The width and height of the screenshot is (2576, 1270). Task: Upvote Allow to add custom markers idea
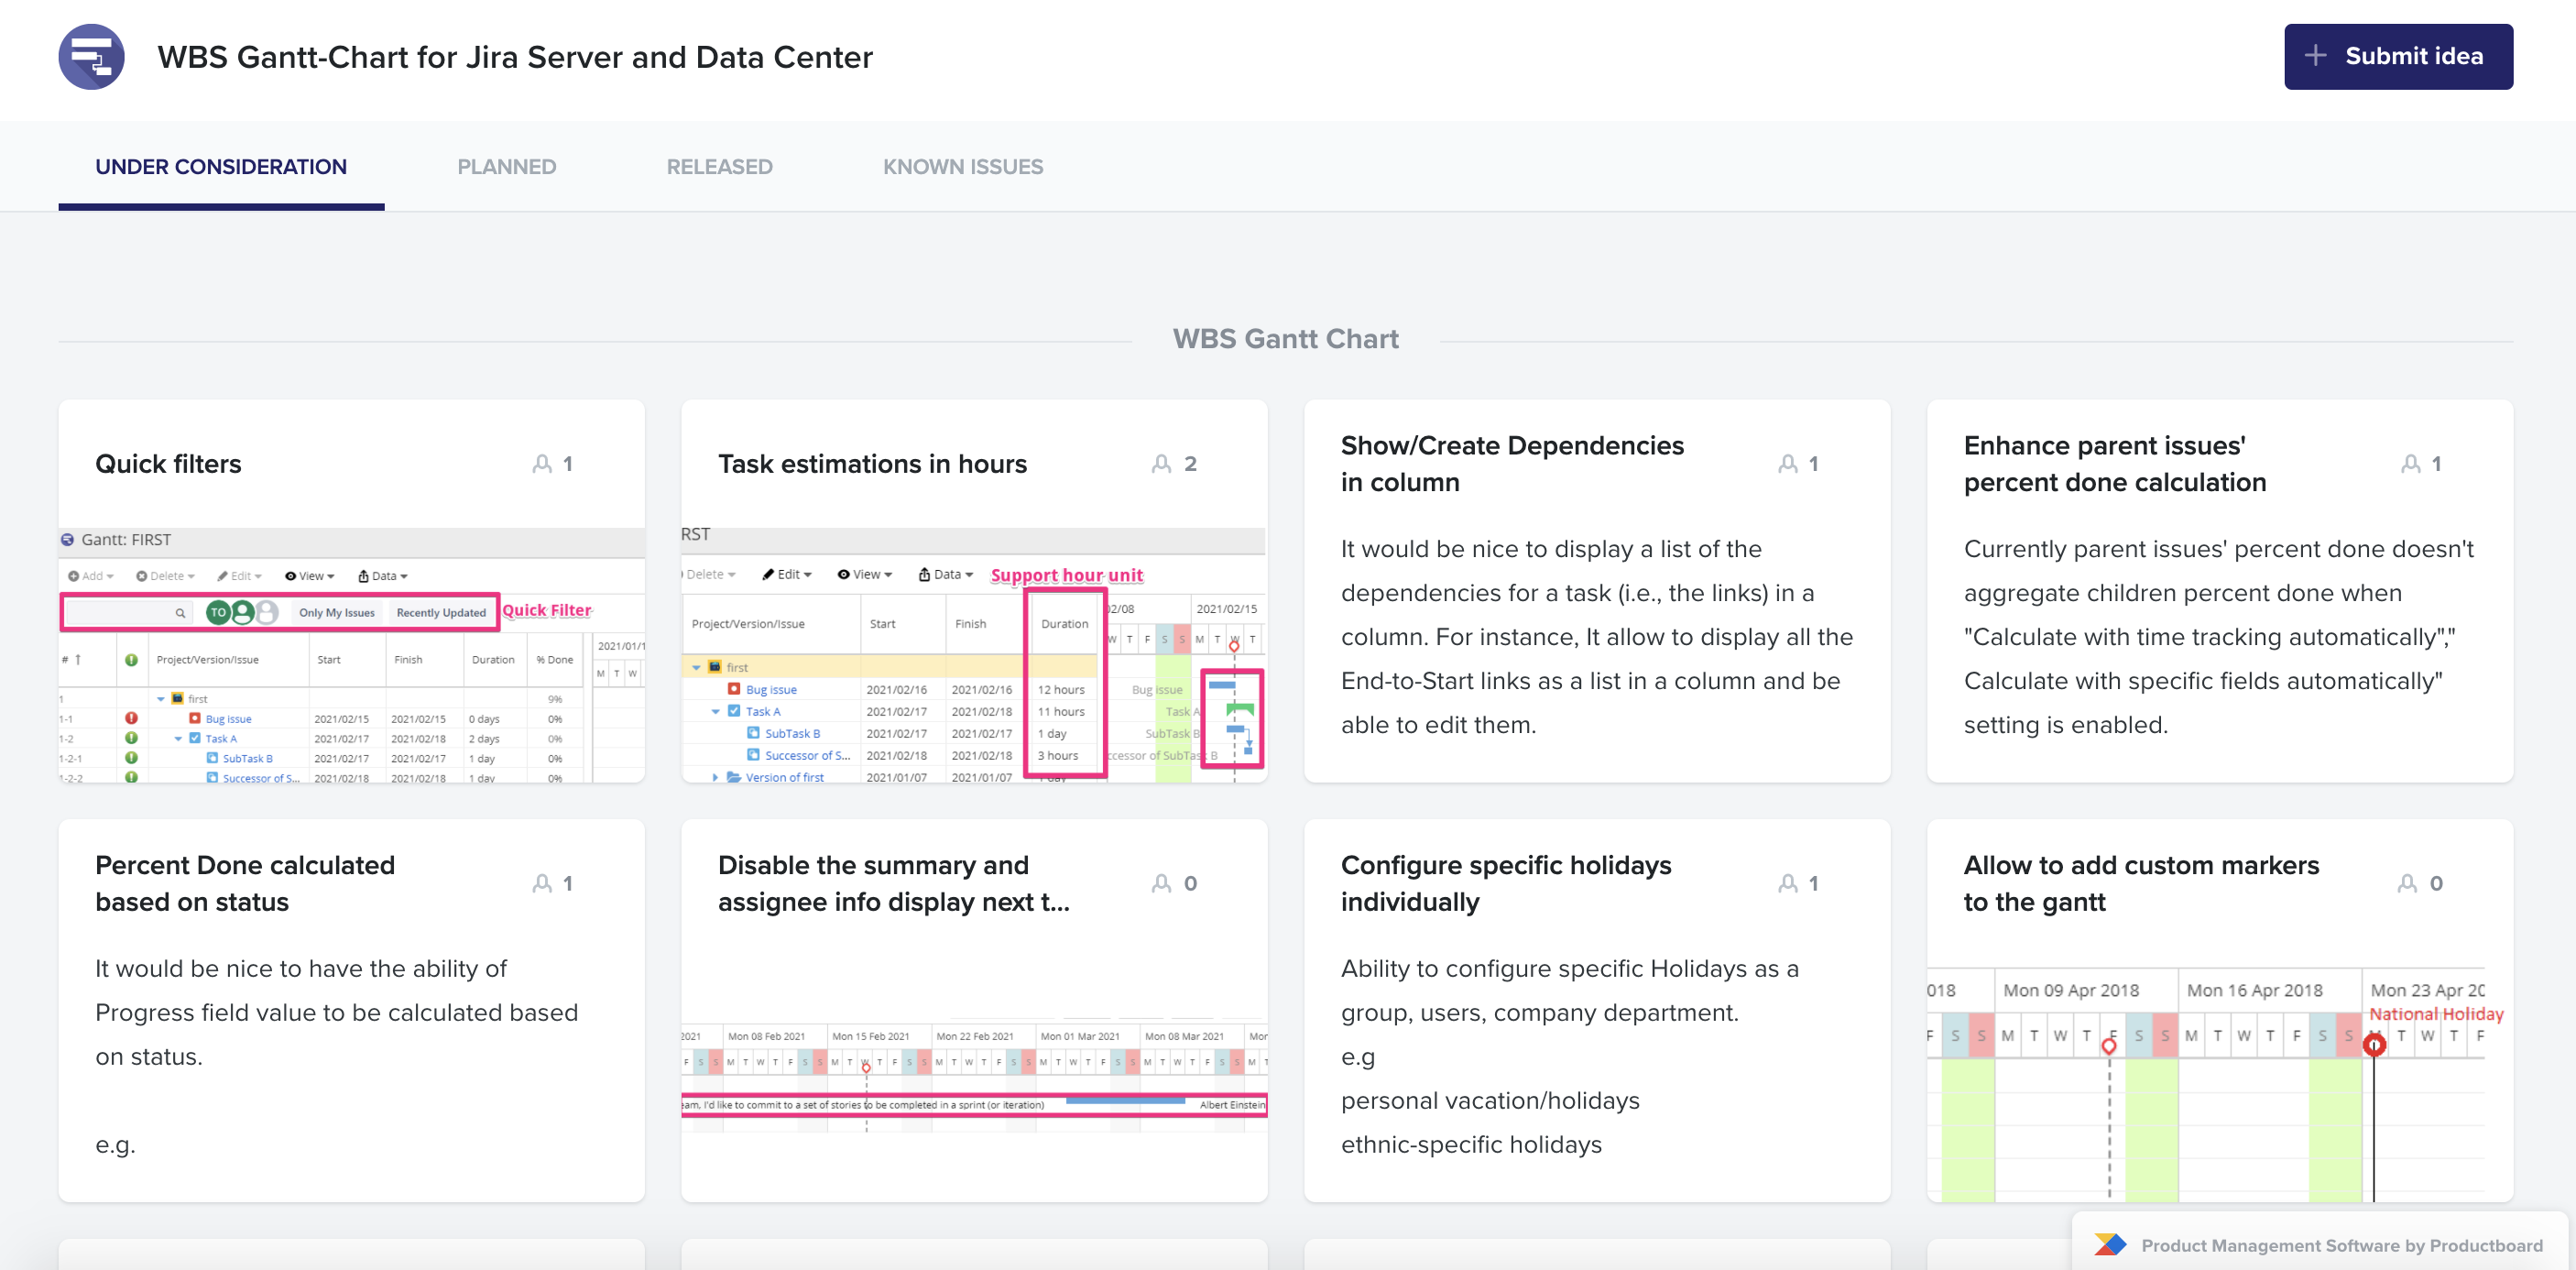coord(2407,884)
